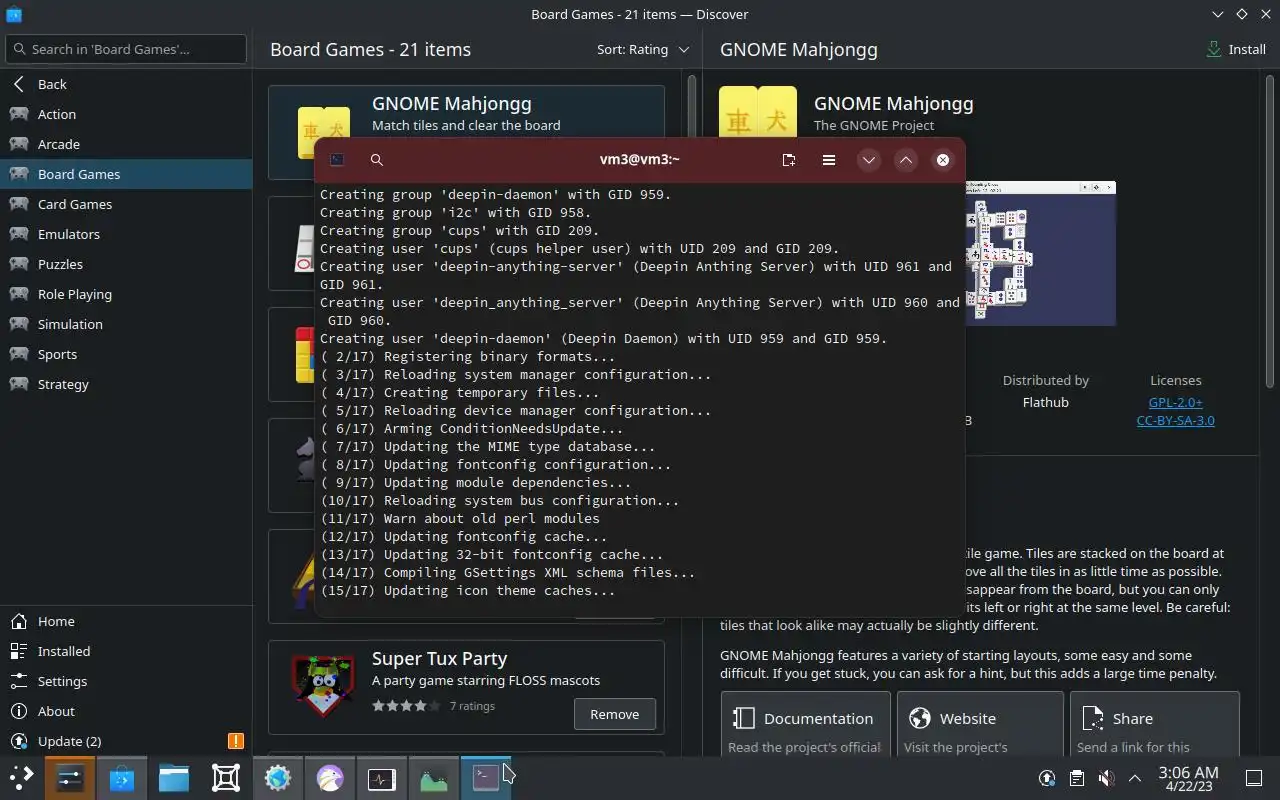This screenshot has height=800, width=1280.
Task: Click the terminal search icon
Action: (x=377, y=160)
